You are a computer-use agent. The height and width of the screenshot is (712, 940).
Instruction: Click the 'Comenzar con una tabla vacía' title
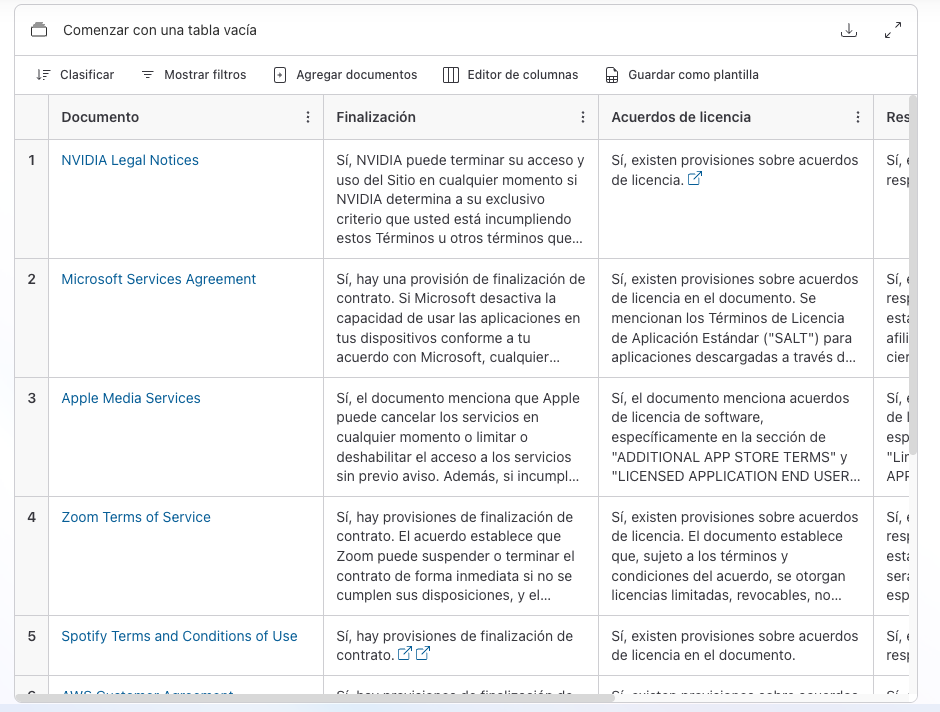click(x=160, y=30)
